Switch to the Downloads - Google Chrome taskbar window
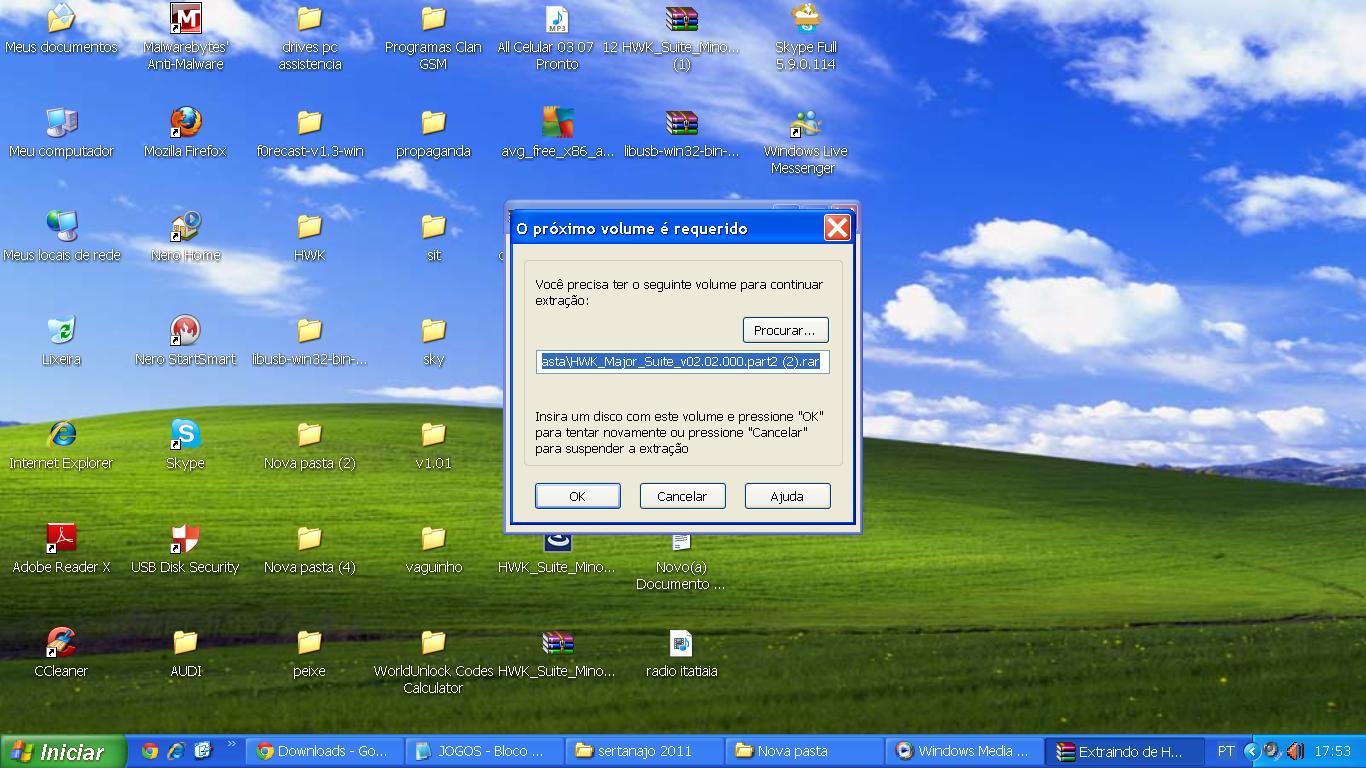Image resolution: width=1366 pixels, height=768 pixels. click(x=324, y=751)
